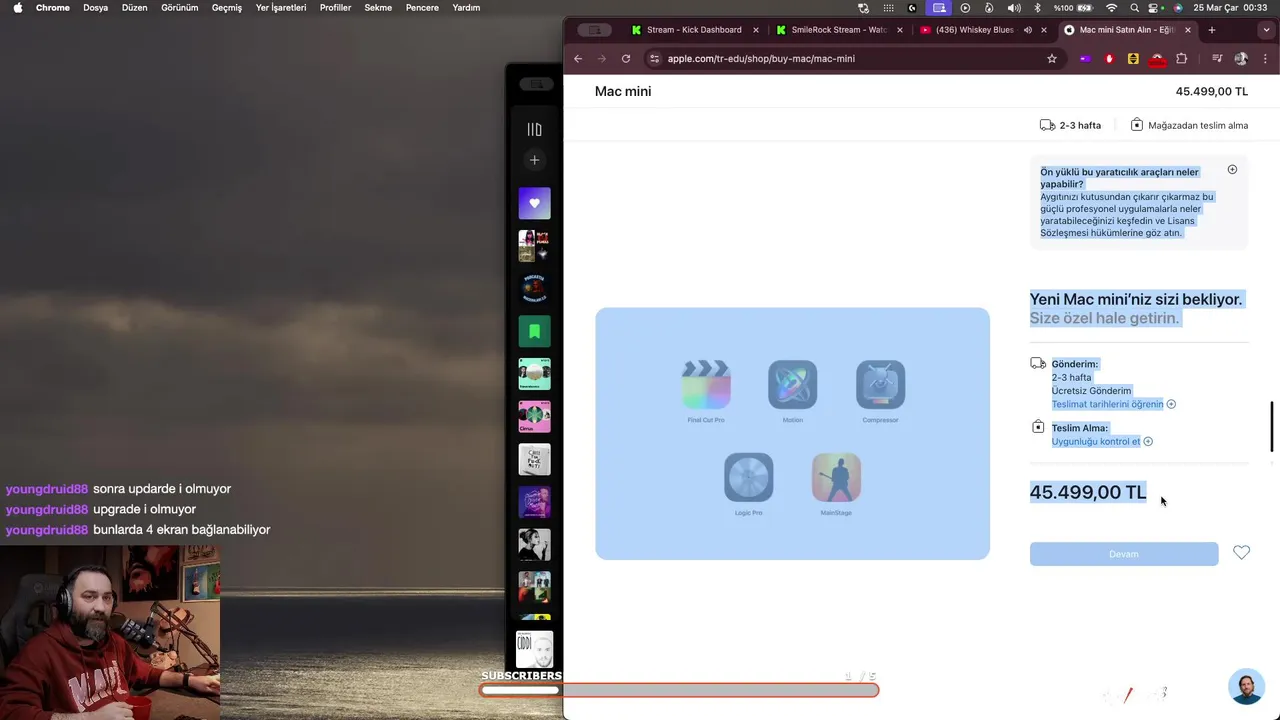The height and width of the screenshot is (720, 1280).
Task: Click Mağazadan teslim alma option
Action: click(x=1189, y=126)
